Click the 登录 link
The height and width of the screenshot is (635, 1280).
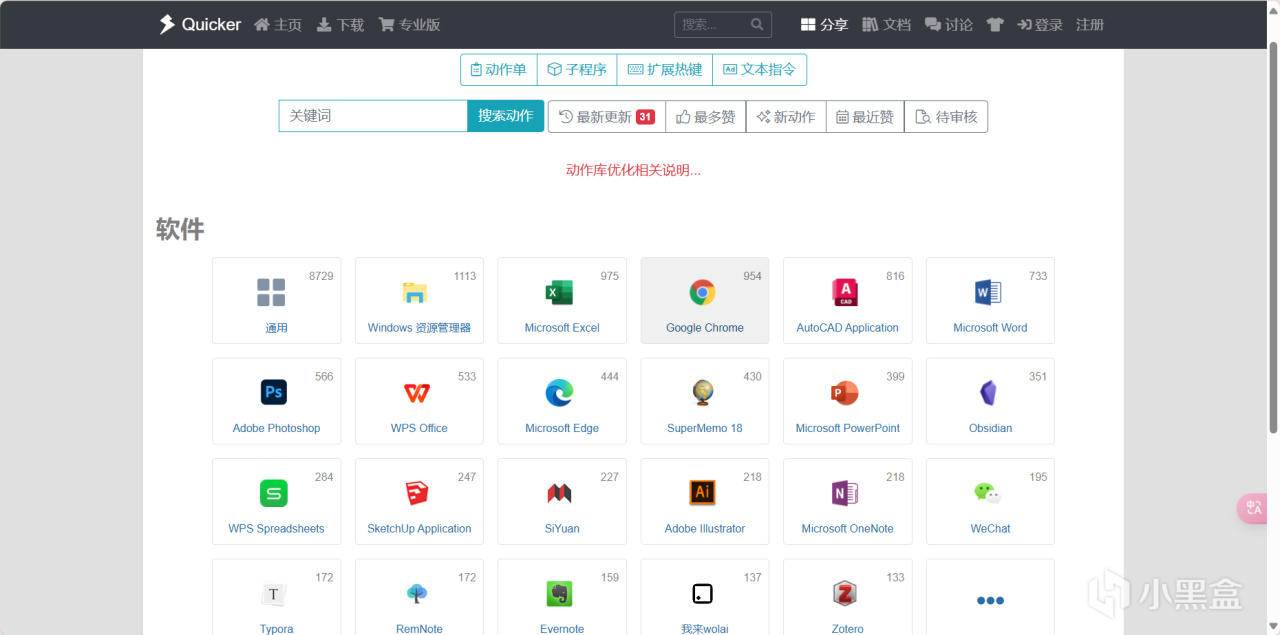coord(1040,25)
